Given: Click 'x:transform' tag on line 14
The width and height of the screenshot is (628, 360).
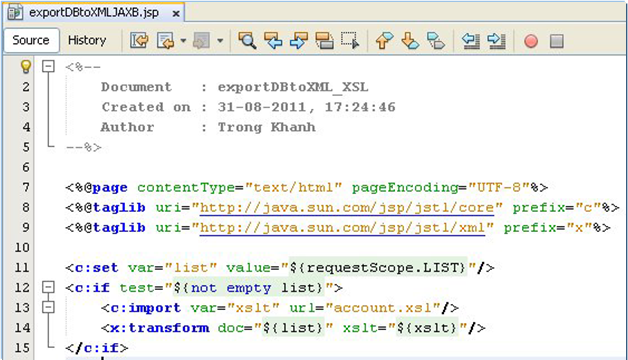Looking at the screenshot, I should pyautogui.click(x=159, y=328).
